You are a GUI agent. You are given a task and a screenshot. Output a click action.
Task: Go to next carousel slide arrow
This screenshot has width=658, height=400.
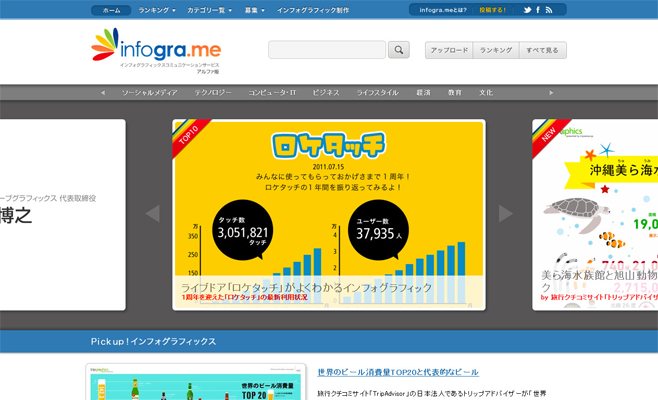[506, 213]
